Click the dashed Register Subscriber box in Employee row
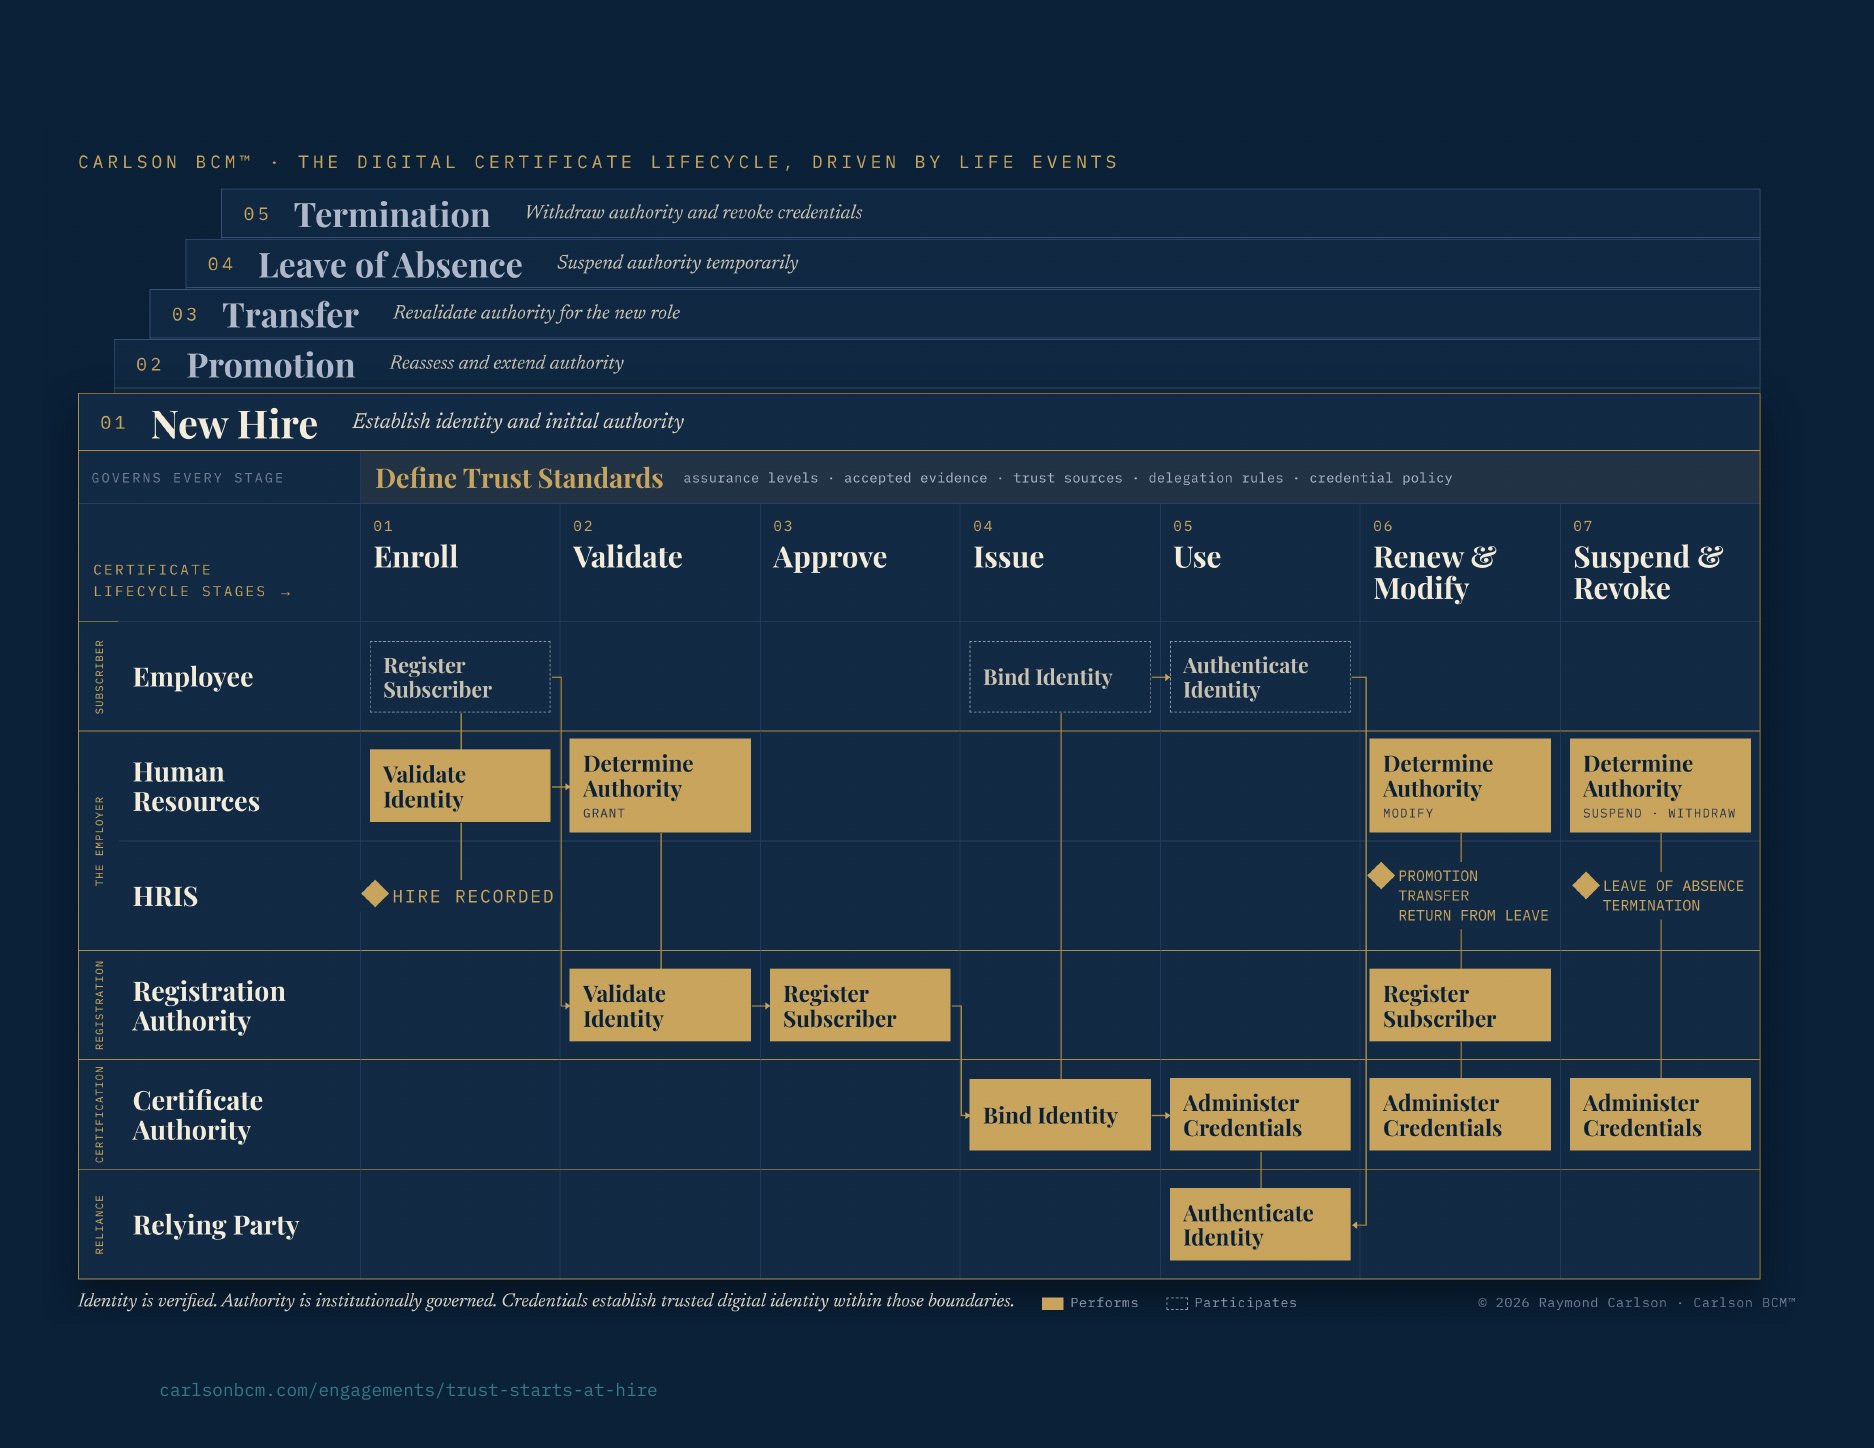The height and width of the screenshot is (1448, 1874). point(460,677)
